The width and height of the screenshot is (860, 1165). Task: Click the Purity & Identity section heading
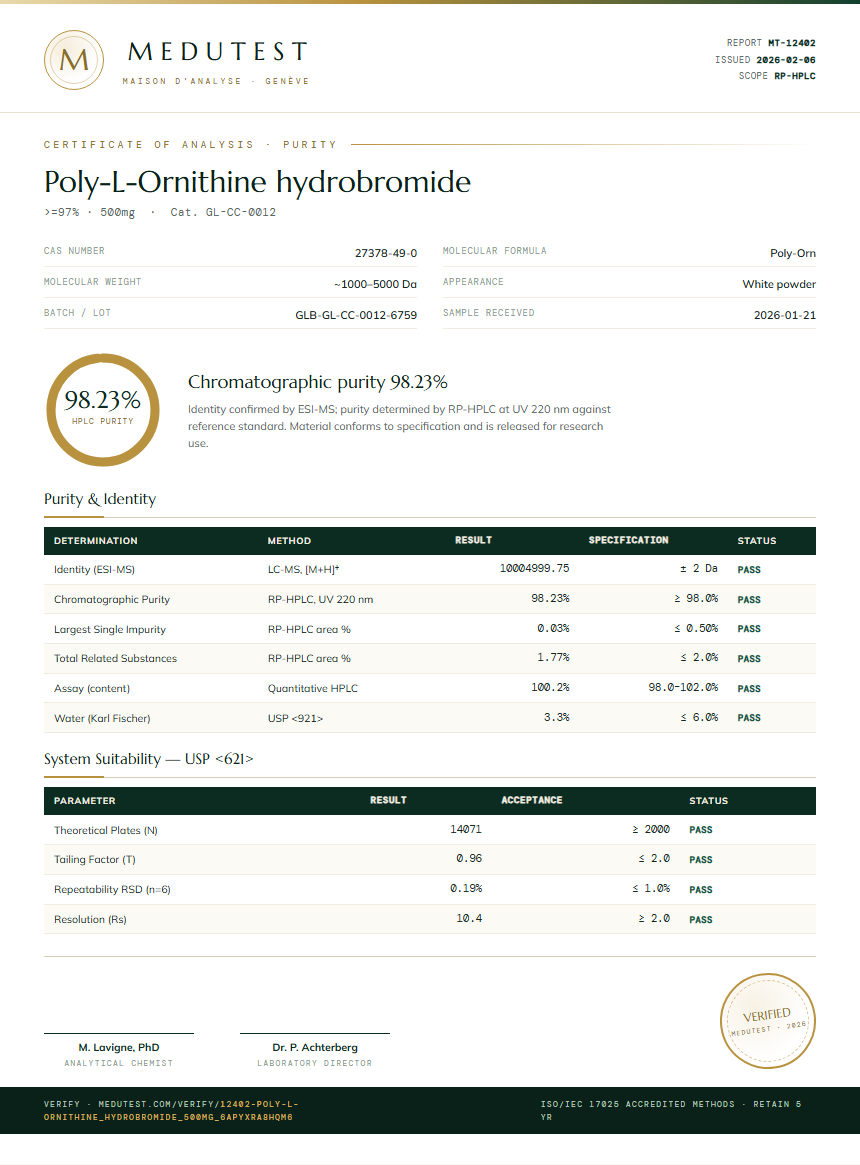coord(100,499)
